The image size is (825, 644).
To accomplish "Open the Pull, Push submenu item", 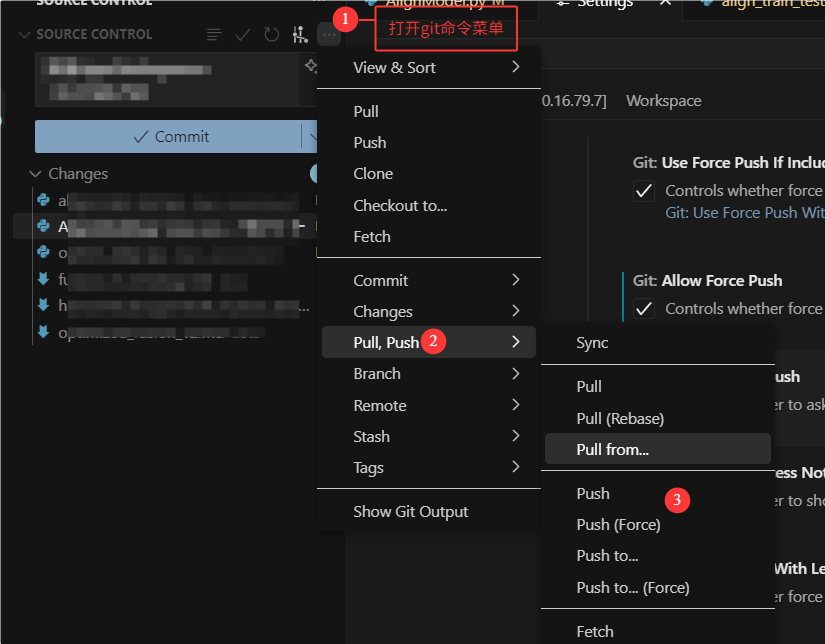I will pyautogui.click(x=429, y=342).
